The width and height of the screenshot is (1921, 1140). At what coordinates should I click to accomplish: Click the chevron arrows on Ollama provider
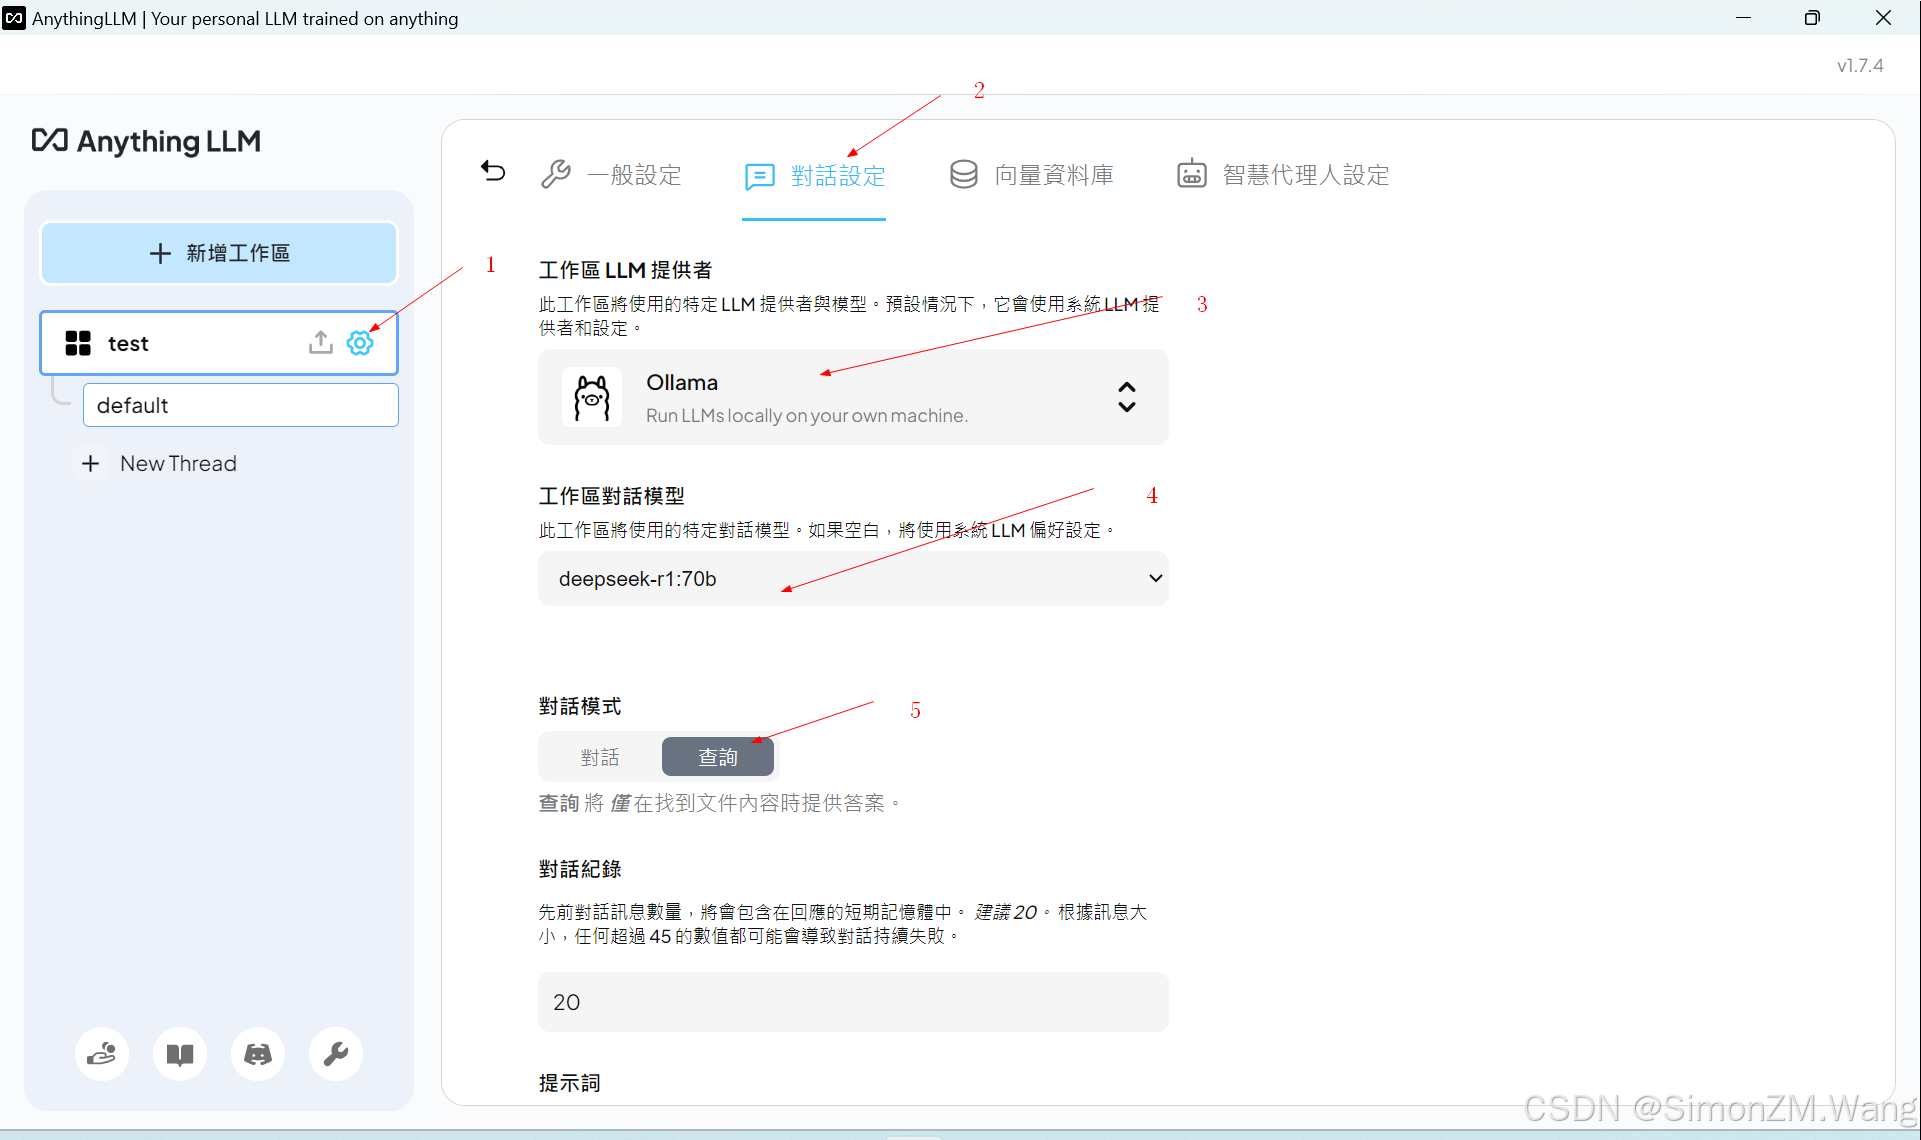1127,397
